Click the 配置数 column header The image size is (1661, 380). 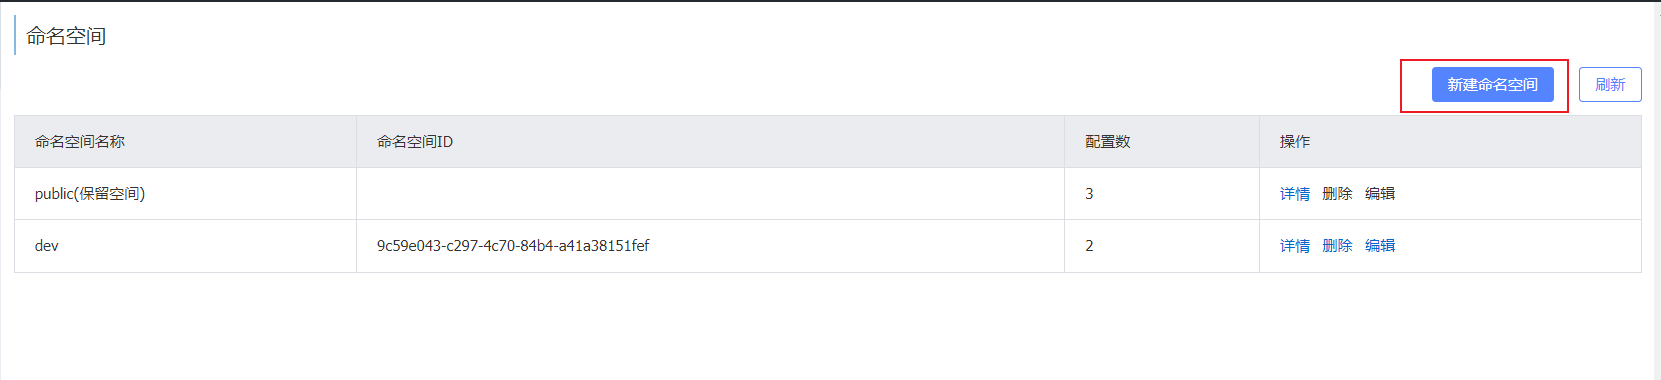pyautogui.click(x=1108, y=142)
